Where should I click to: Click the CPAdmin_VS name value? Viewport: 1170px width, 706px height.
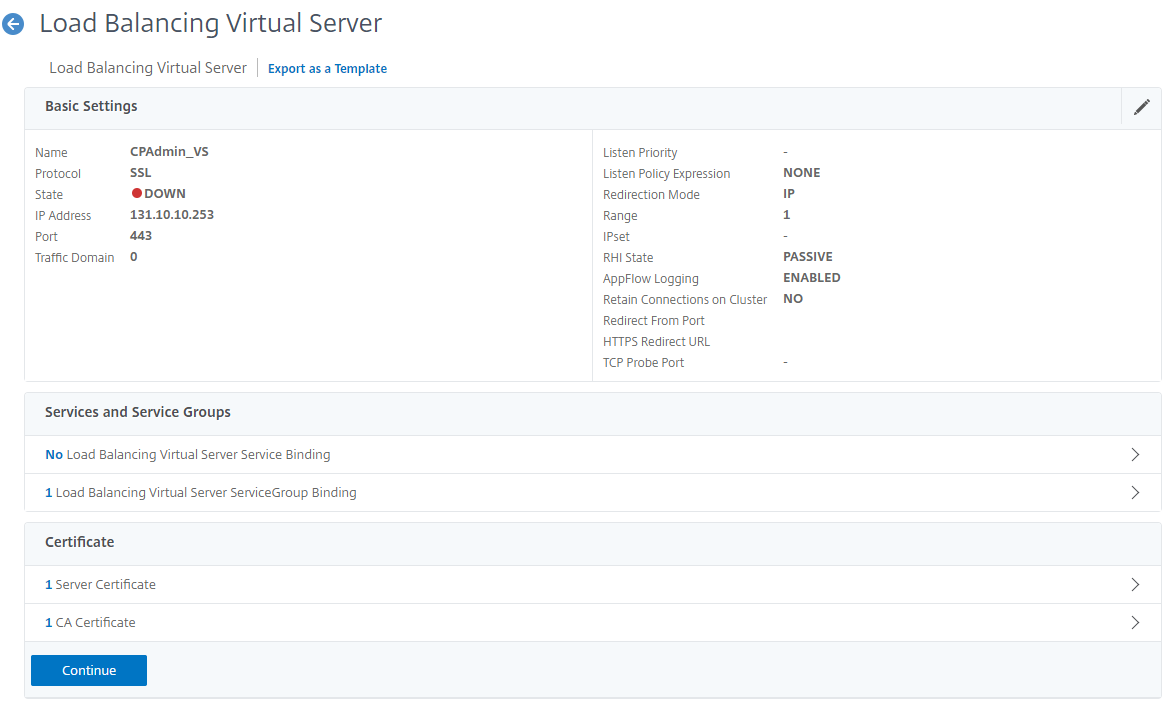point(169,152)
